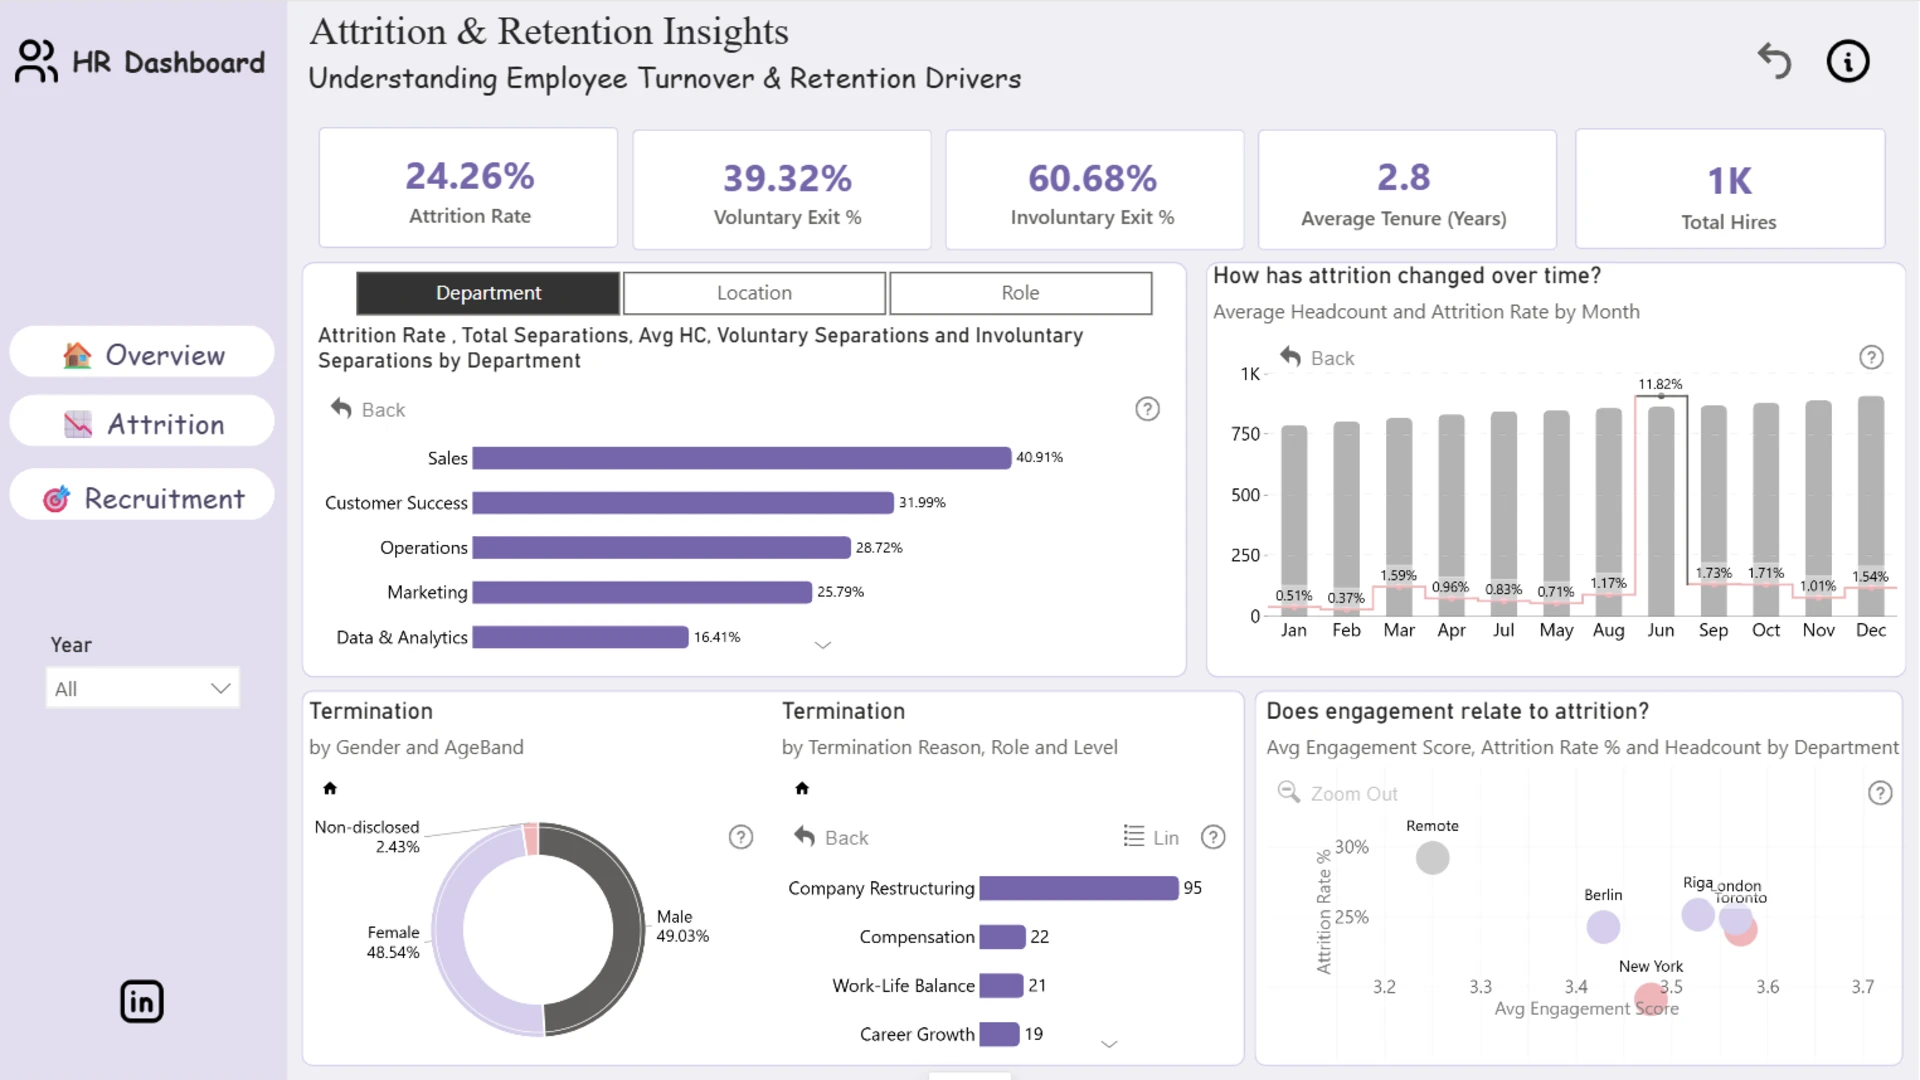
Task: Expand more termination reasons with down chevron
Action: 1108,1044
